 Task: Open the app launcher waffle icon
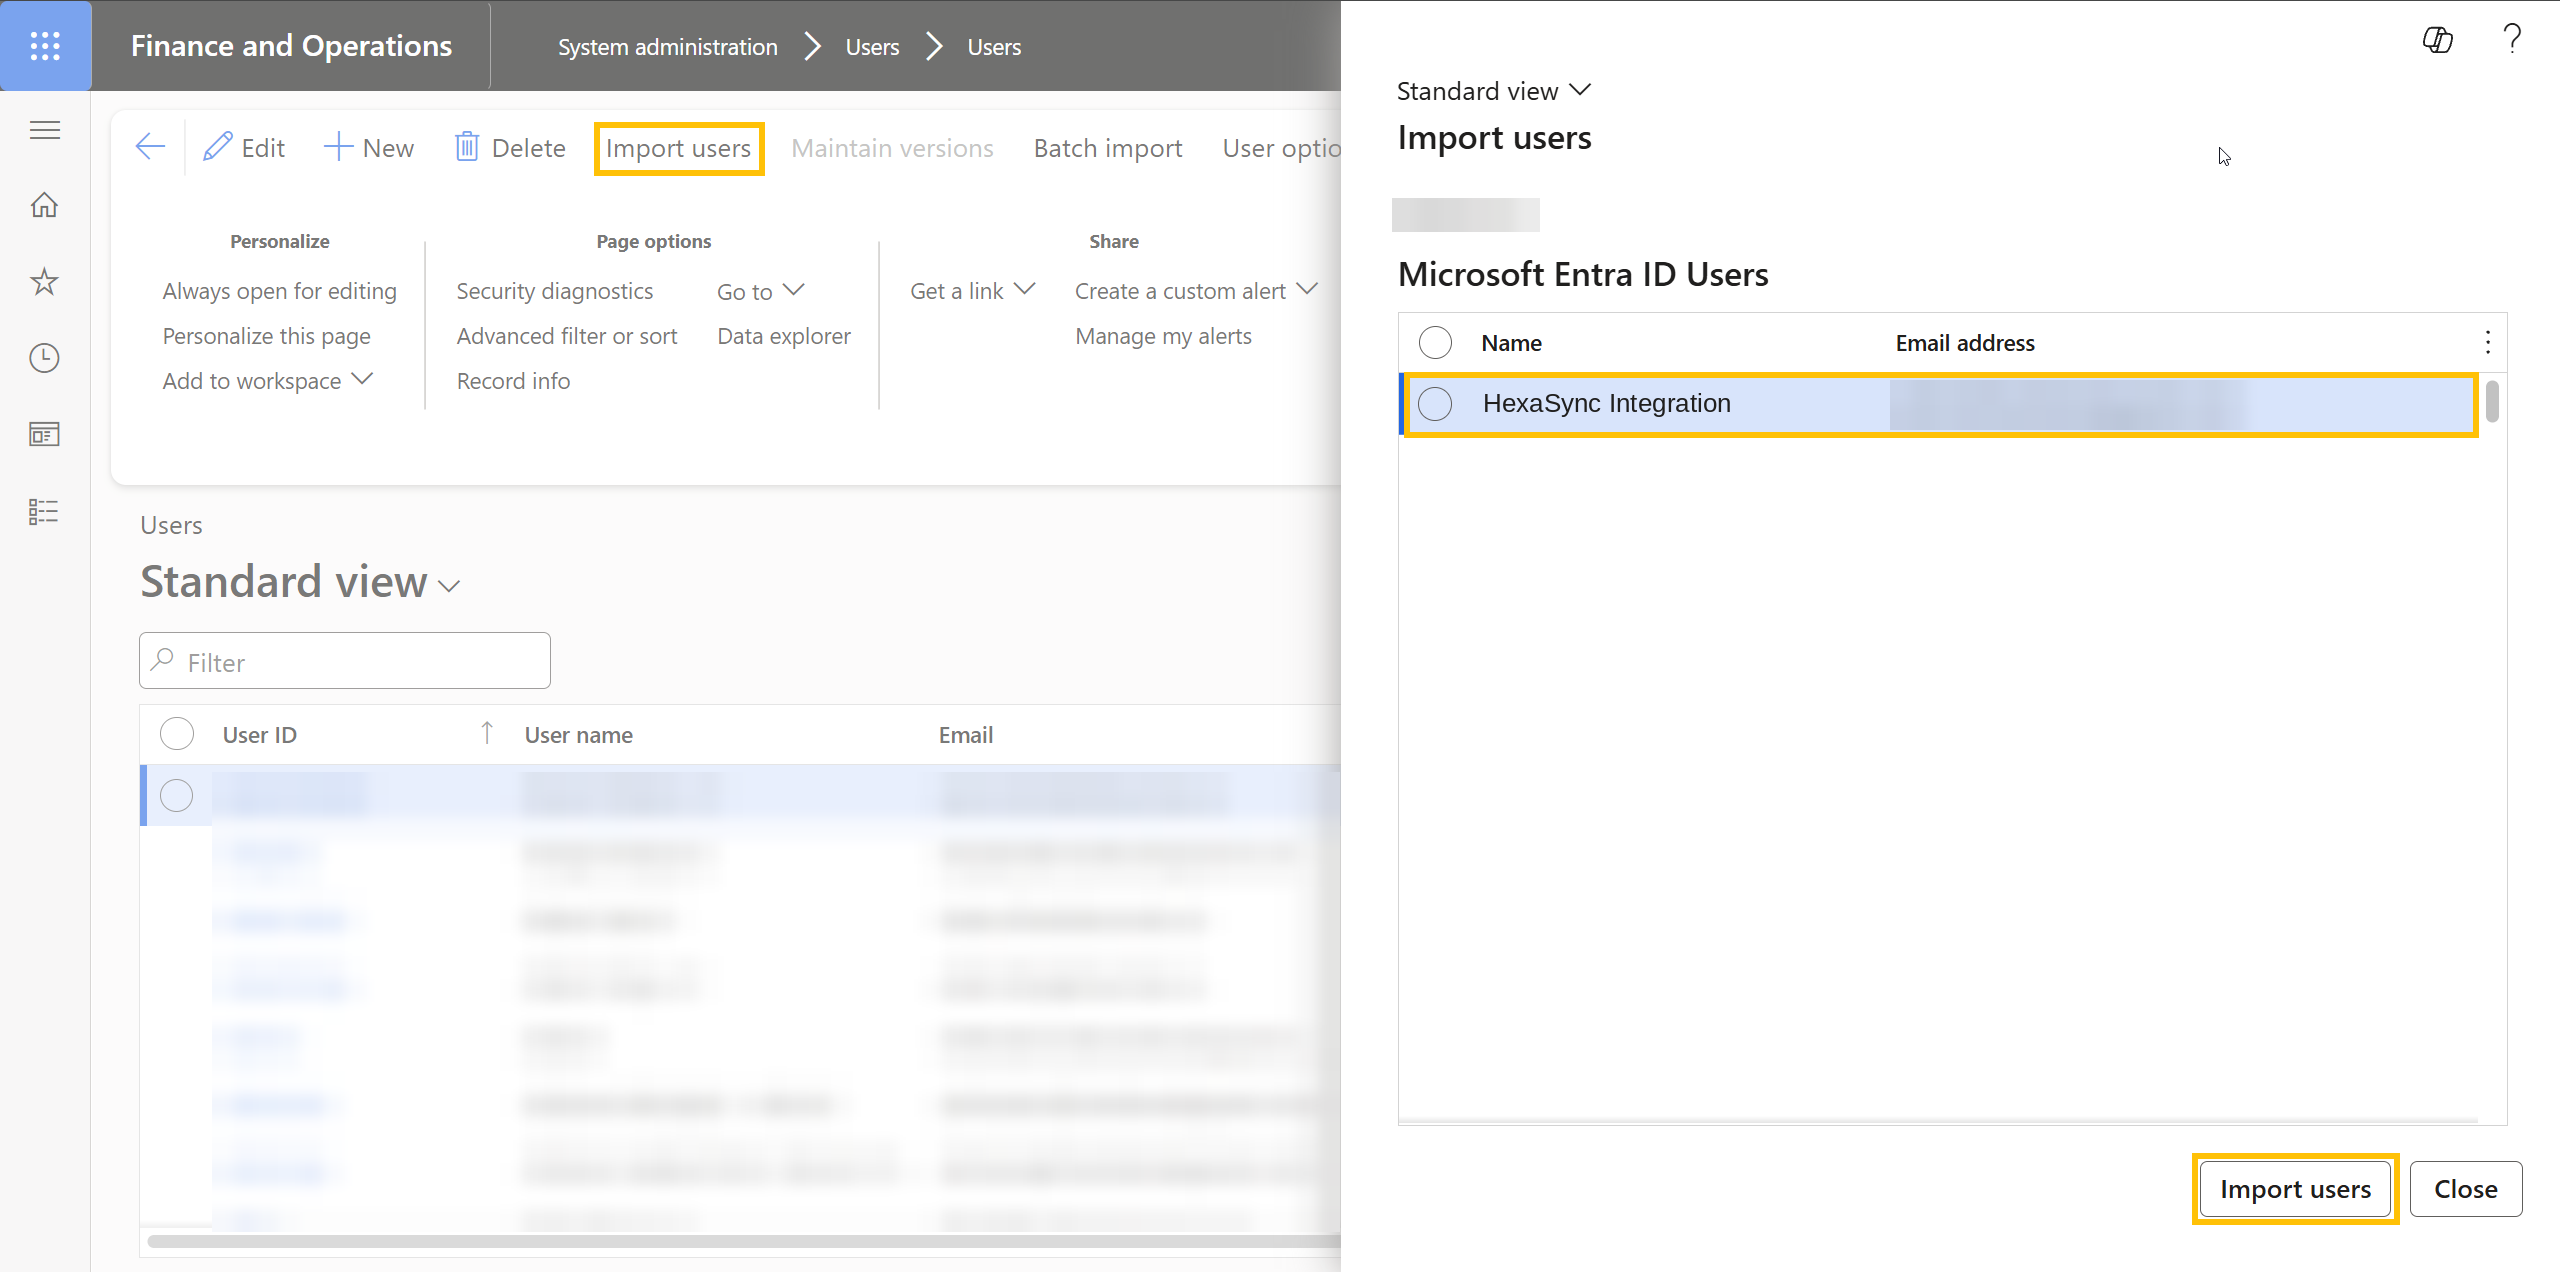(45, 45)
